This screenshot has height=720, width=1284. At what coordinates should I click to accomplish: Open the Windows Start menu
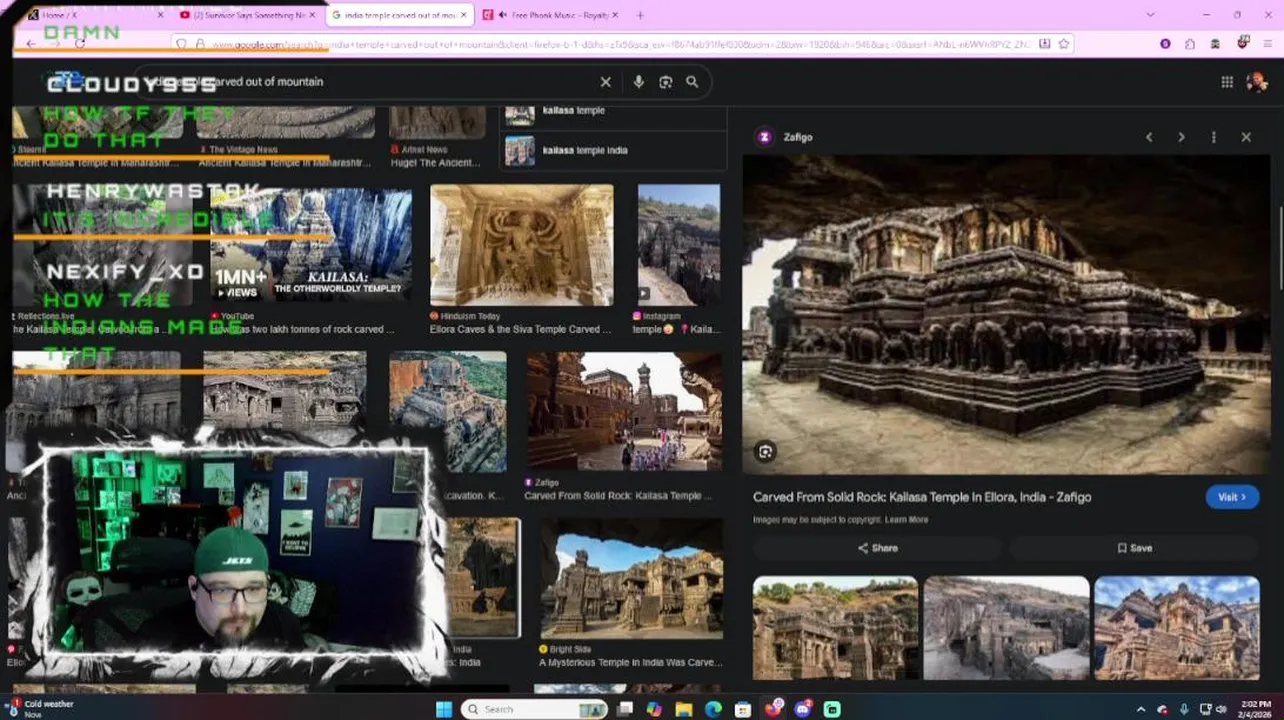coord(444,709)
